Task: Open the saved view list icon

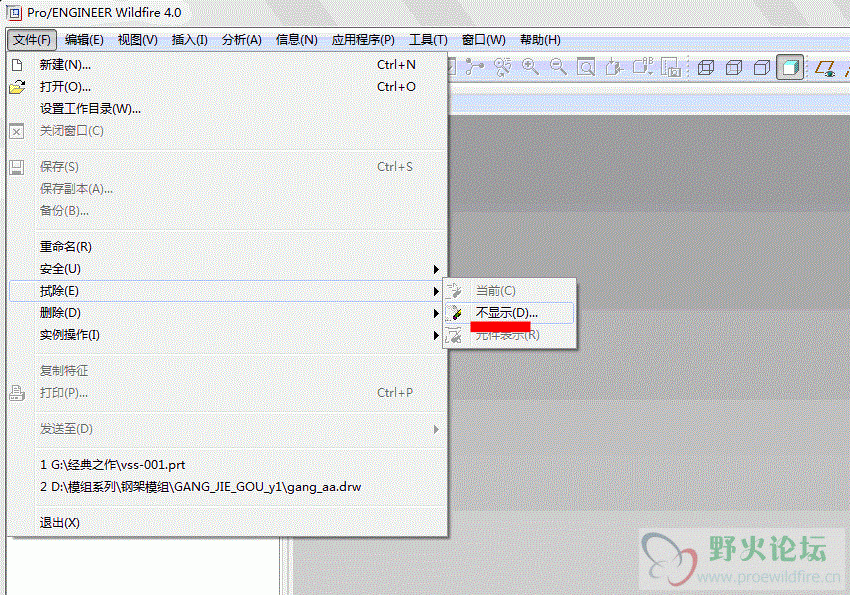Action: pos(643,67)
